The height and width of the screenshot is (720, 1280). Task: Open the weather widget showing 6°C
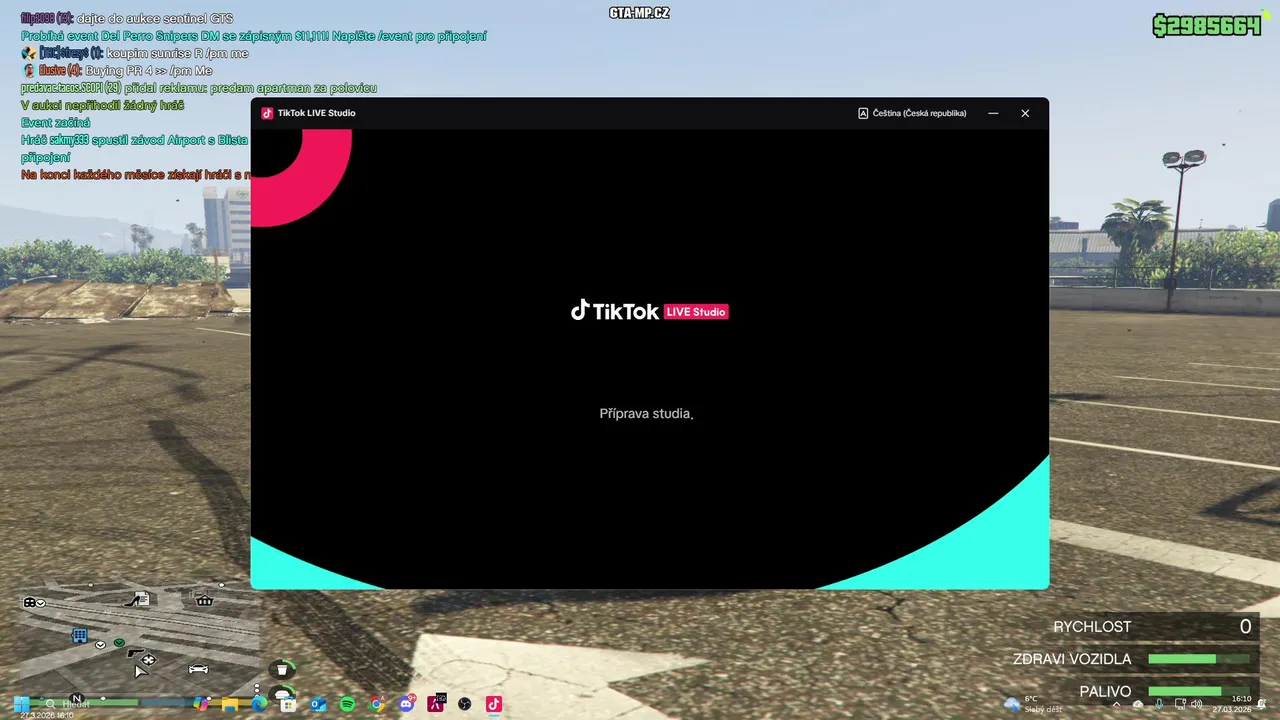pyautogui.click(x=1034, y=704)
